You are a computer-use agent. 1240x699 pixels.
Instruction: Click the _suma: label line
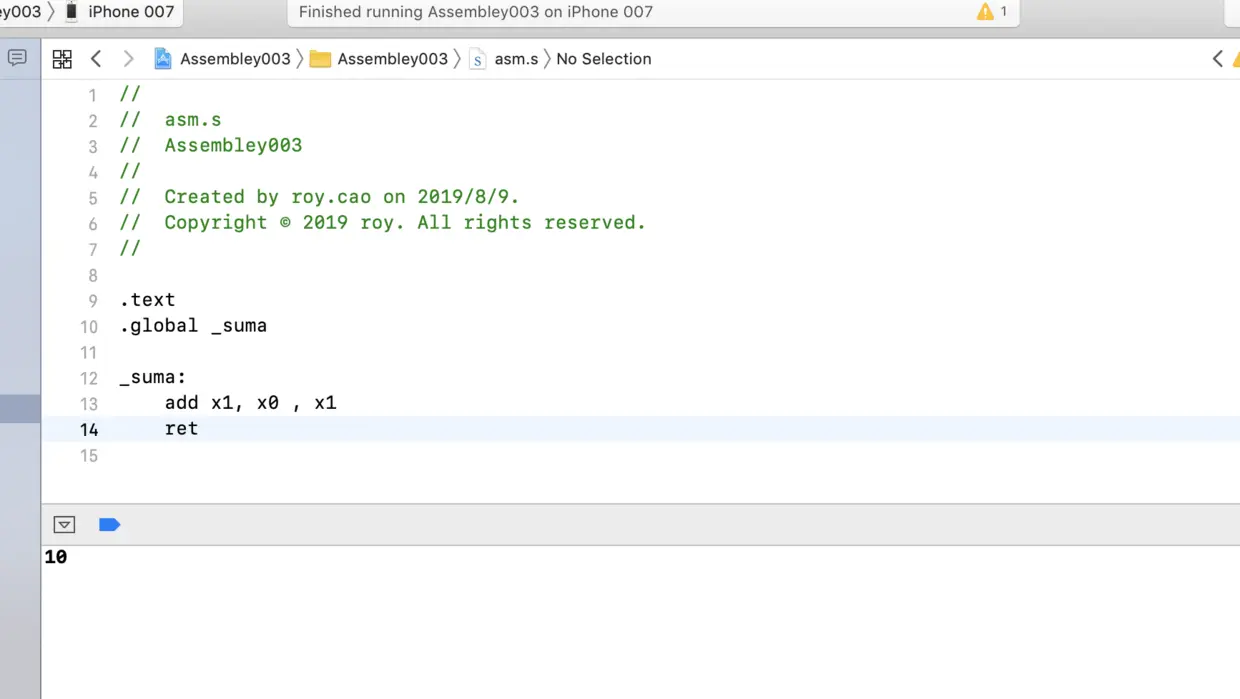coord(153,378)
